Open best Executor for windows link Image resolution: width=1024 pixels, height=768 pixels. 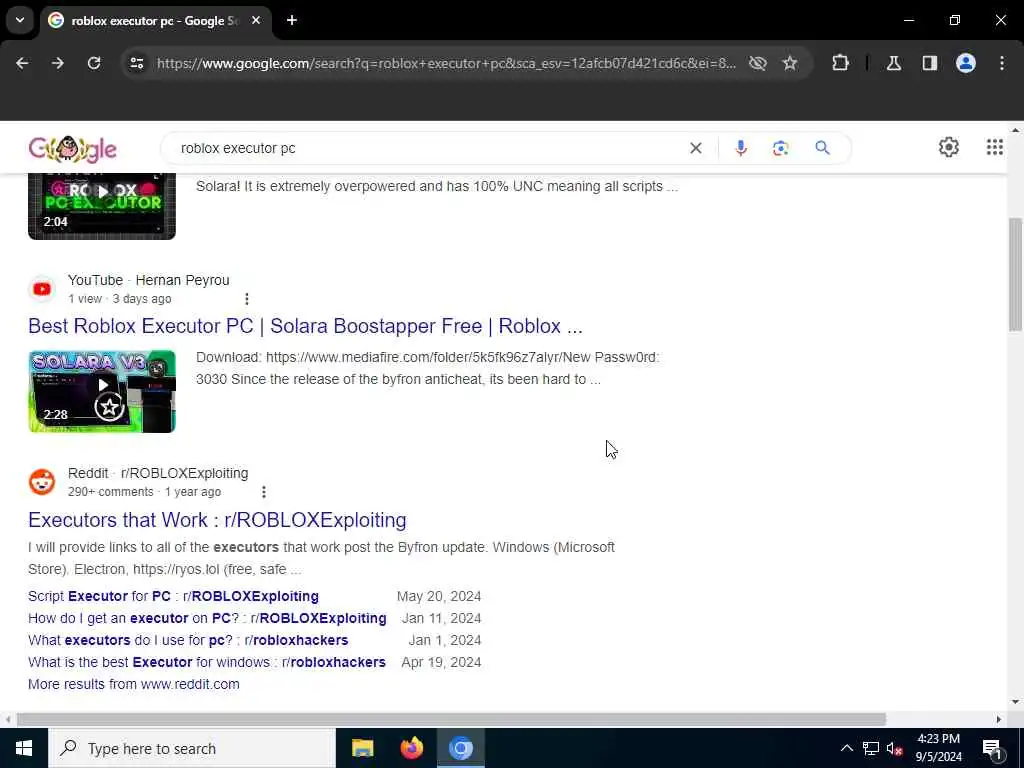coord(206,662)
